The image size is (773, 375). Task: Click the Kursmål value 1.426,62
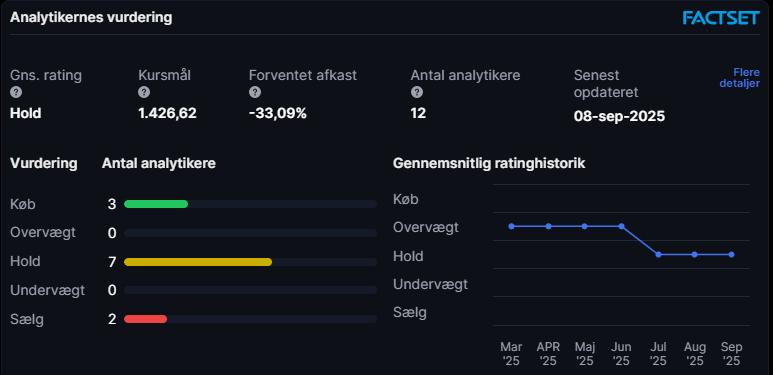point(168,113)
